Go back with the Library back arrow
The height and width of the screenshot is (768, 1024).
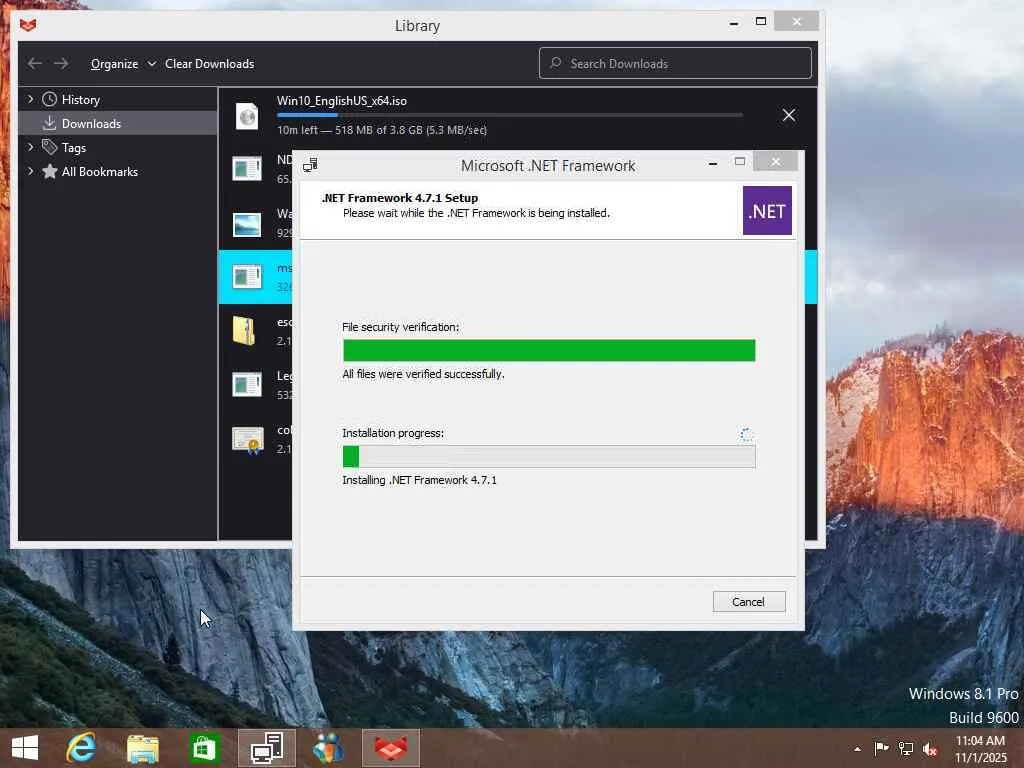point(35,63)
